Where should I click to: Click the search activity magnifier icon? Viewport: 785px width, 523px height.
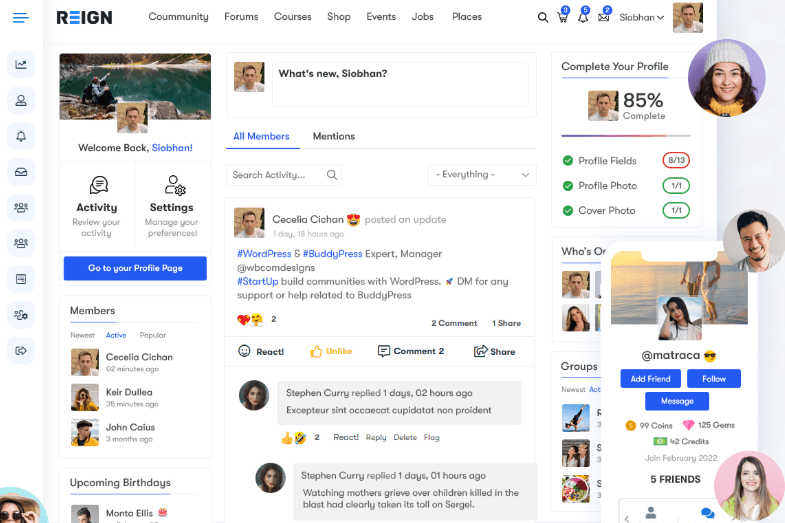331,175
